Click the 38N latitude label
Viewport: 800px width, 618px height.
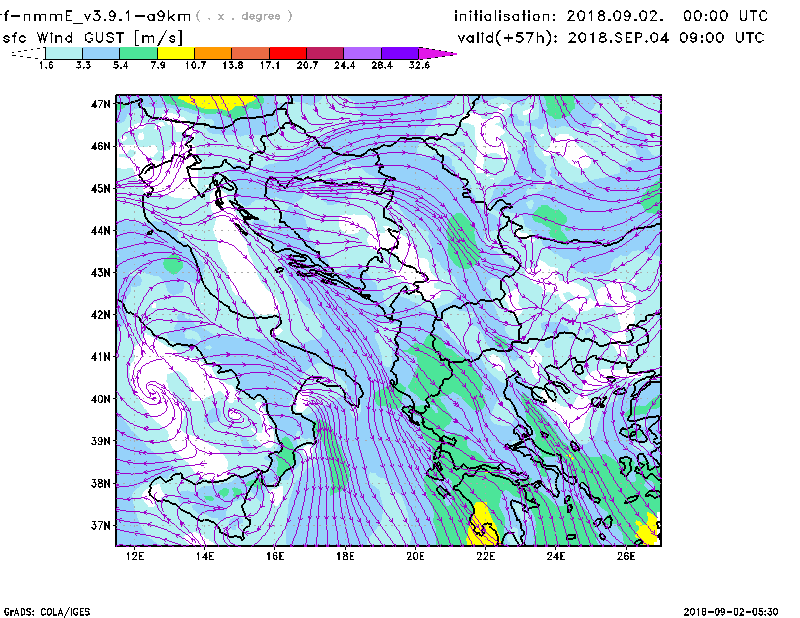101,483
